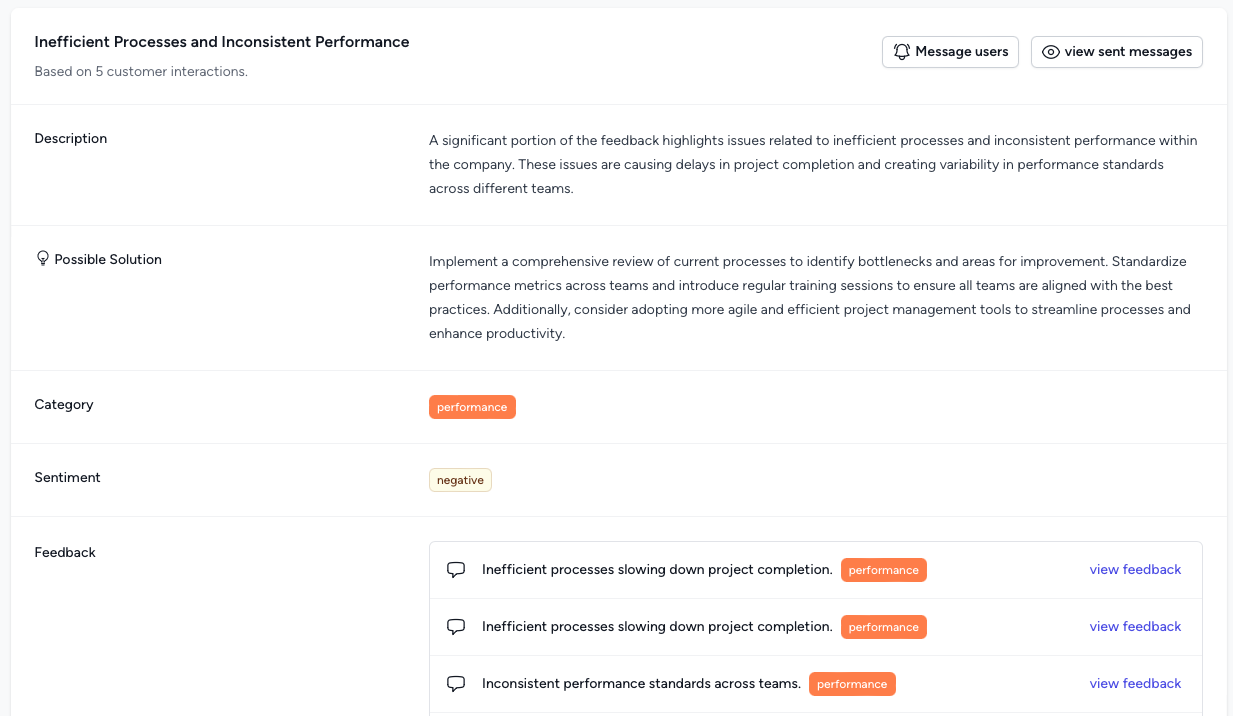Open view sent messages

1116,52
